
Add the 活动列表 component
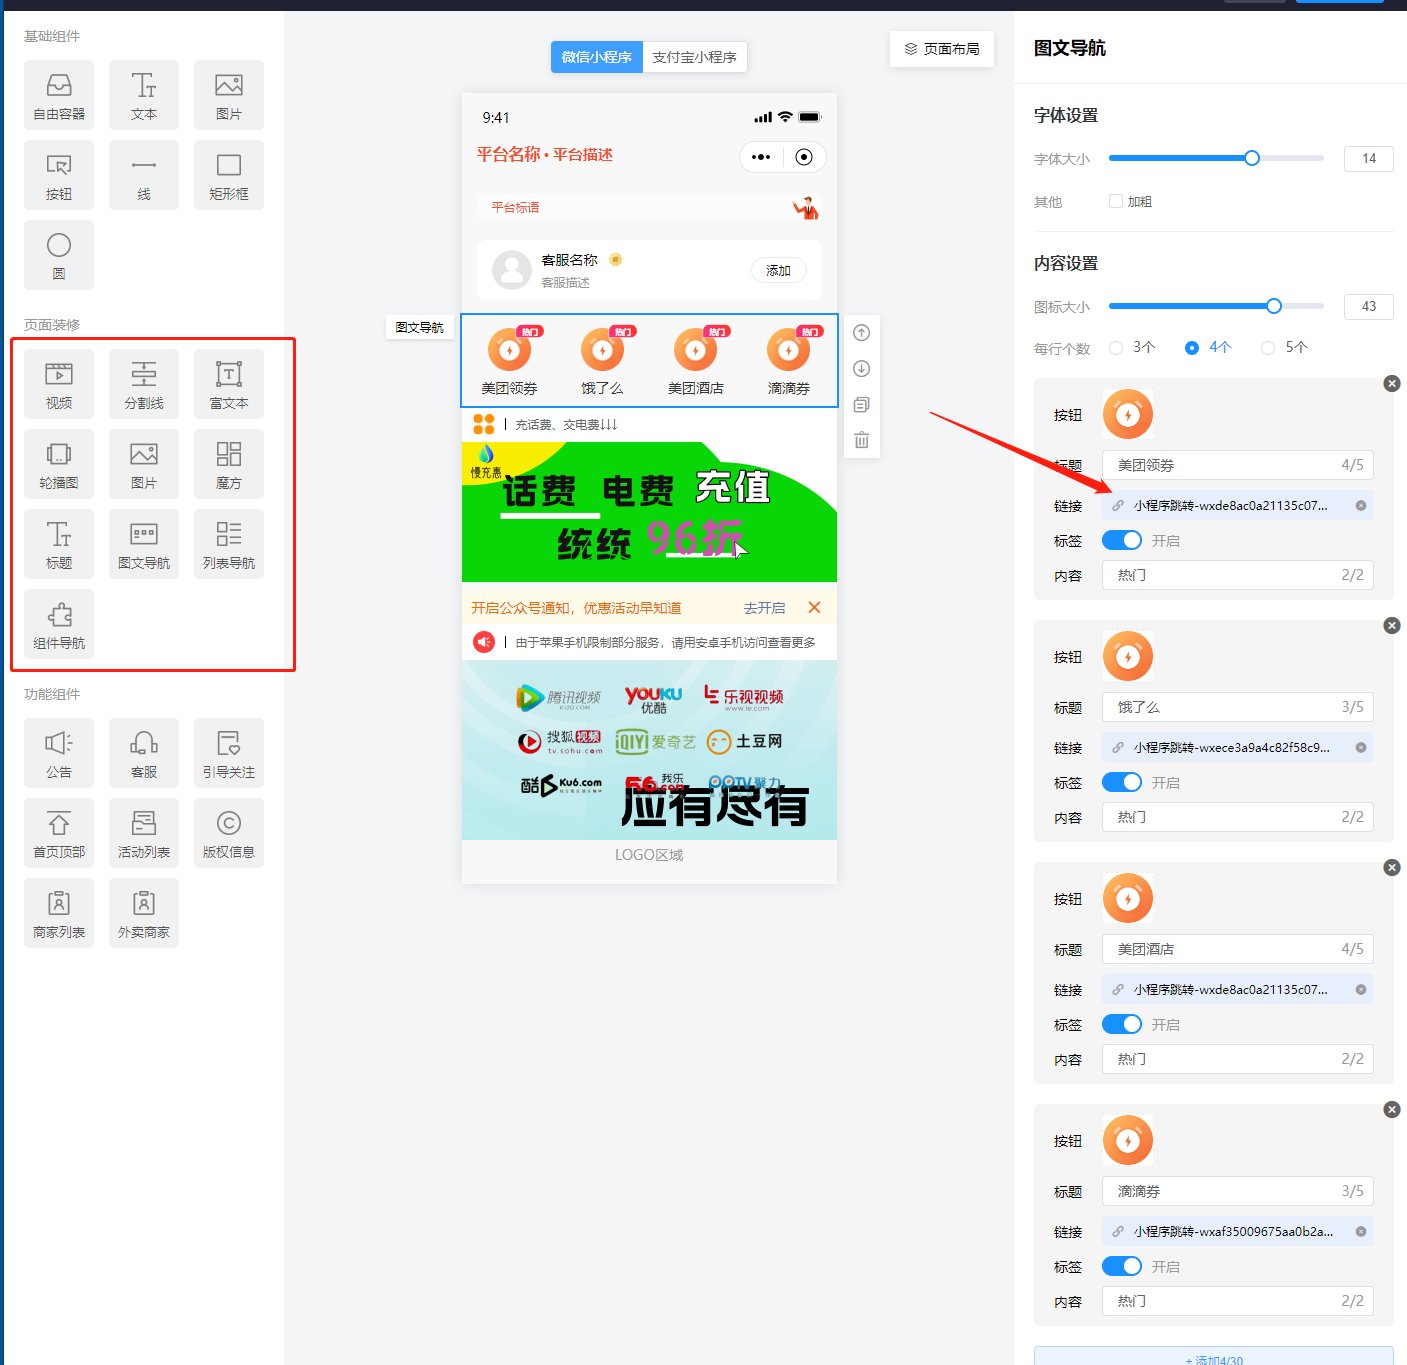point(144,833)
